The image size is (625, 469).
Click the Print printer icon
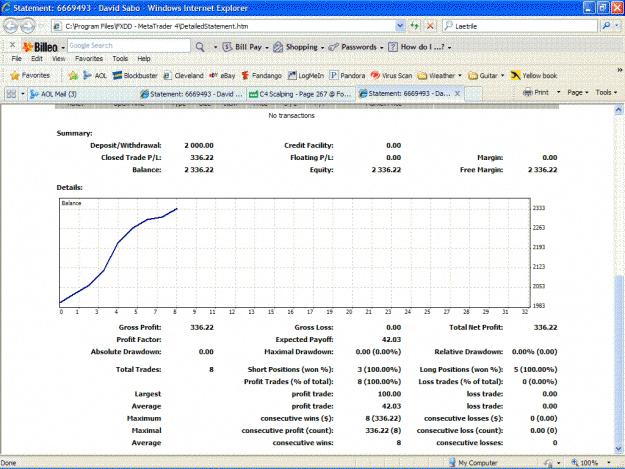click(528, 92)
